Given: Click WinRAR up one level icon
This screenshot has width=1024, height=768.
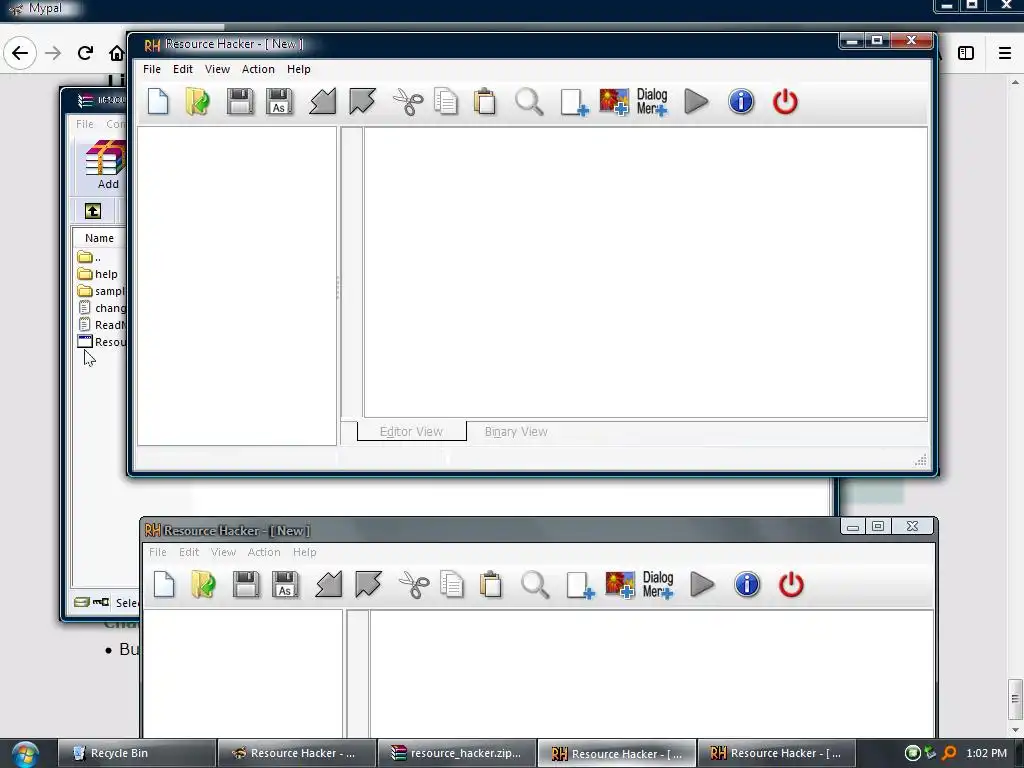Looking at the screenshot, I should pyautogui.click(x=93, y=211).
